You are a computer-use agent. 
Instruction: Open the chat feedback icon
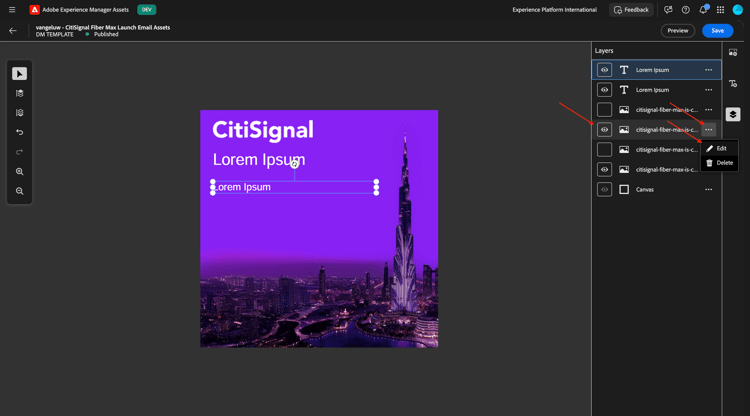(x=668, y=10)
